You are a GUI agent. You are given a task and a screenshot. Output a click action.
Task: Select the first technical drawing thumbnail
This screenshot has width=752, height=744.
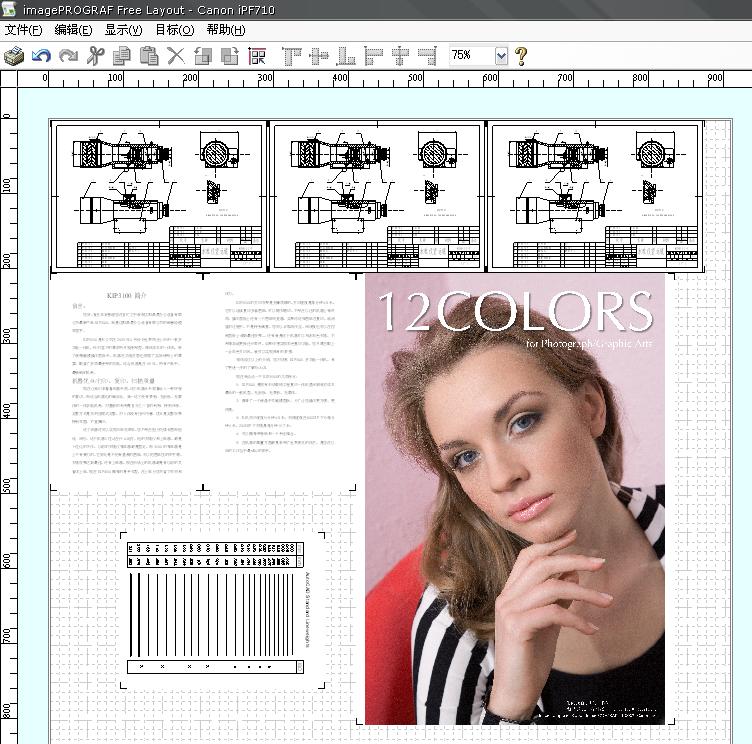pyautogui.click(x=159, y=197)
